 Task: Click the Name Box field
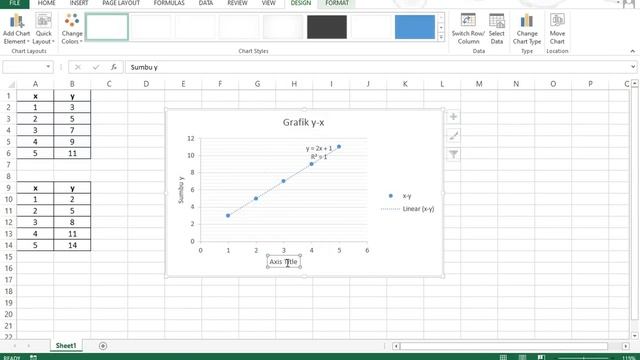pyautogui.click(x=24, y=67)
